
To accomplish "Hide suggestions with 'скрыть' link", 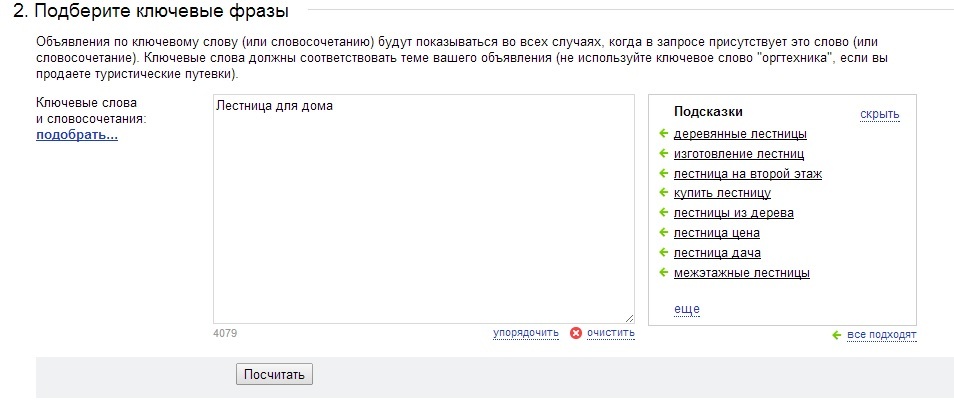I will [x=879, y=114].
